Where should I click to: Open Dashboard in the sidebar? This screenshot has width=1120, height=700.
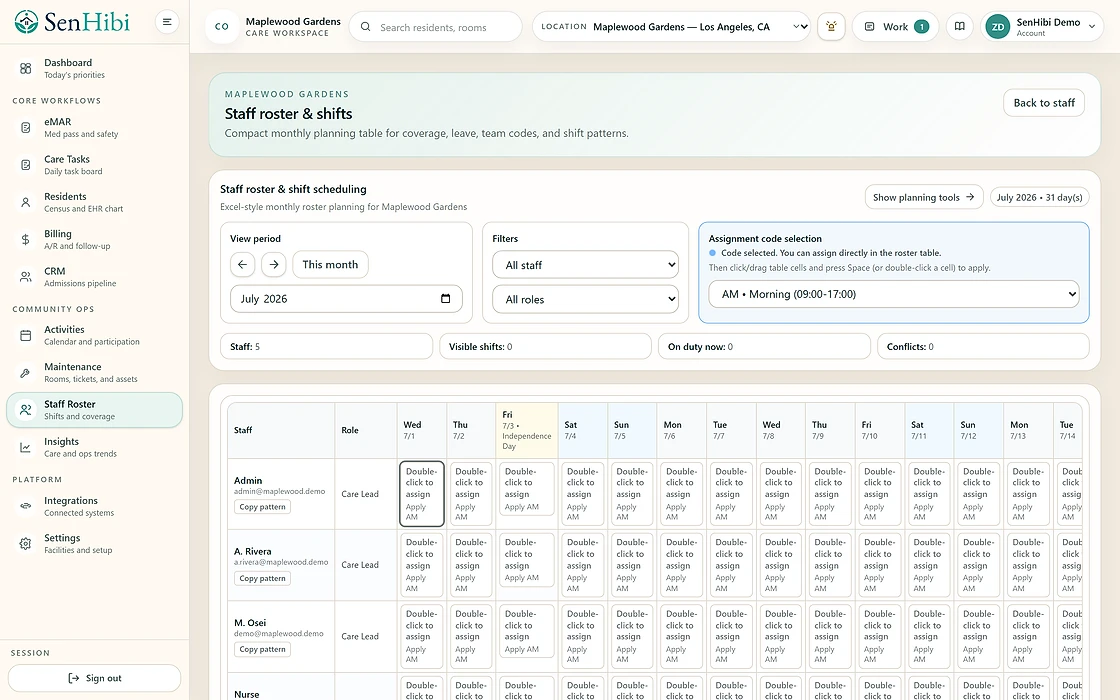click(94, 69)
